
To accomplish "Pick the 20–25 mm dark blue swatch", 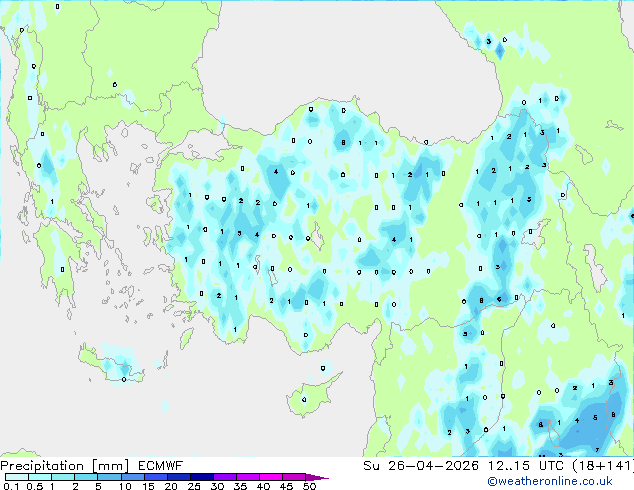I will pos(179,477).
